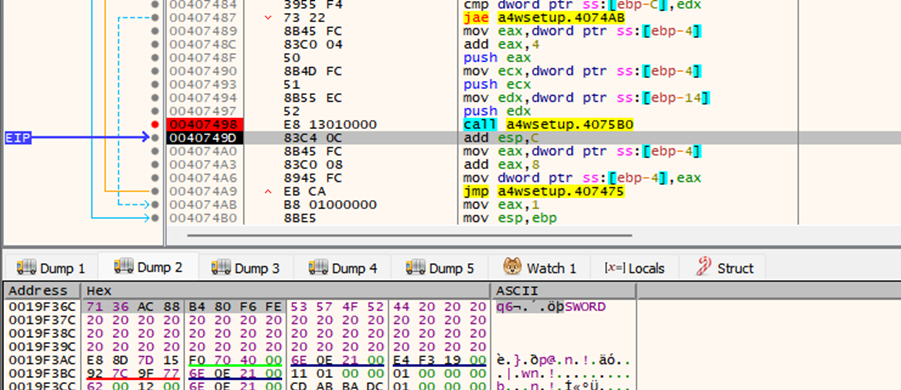Click opcode bytes E8 13010000
This screenshot has width=901, height=390.
click(x=330, y=125)
